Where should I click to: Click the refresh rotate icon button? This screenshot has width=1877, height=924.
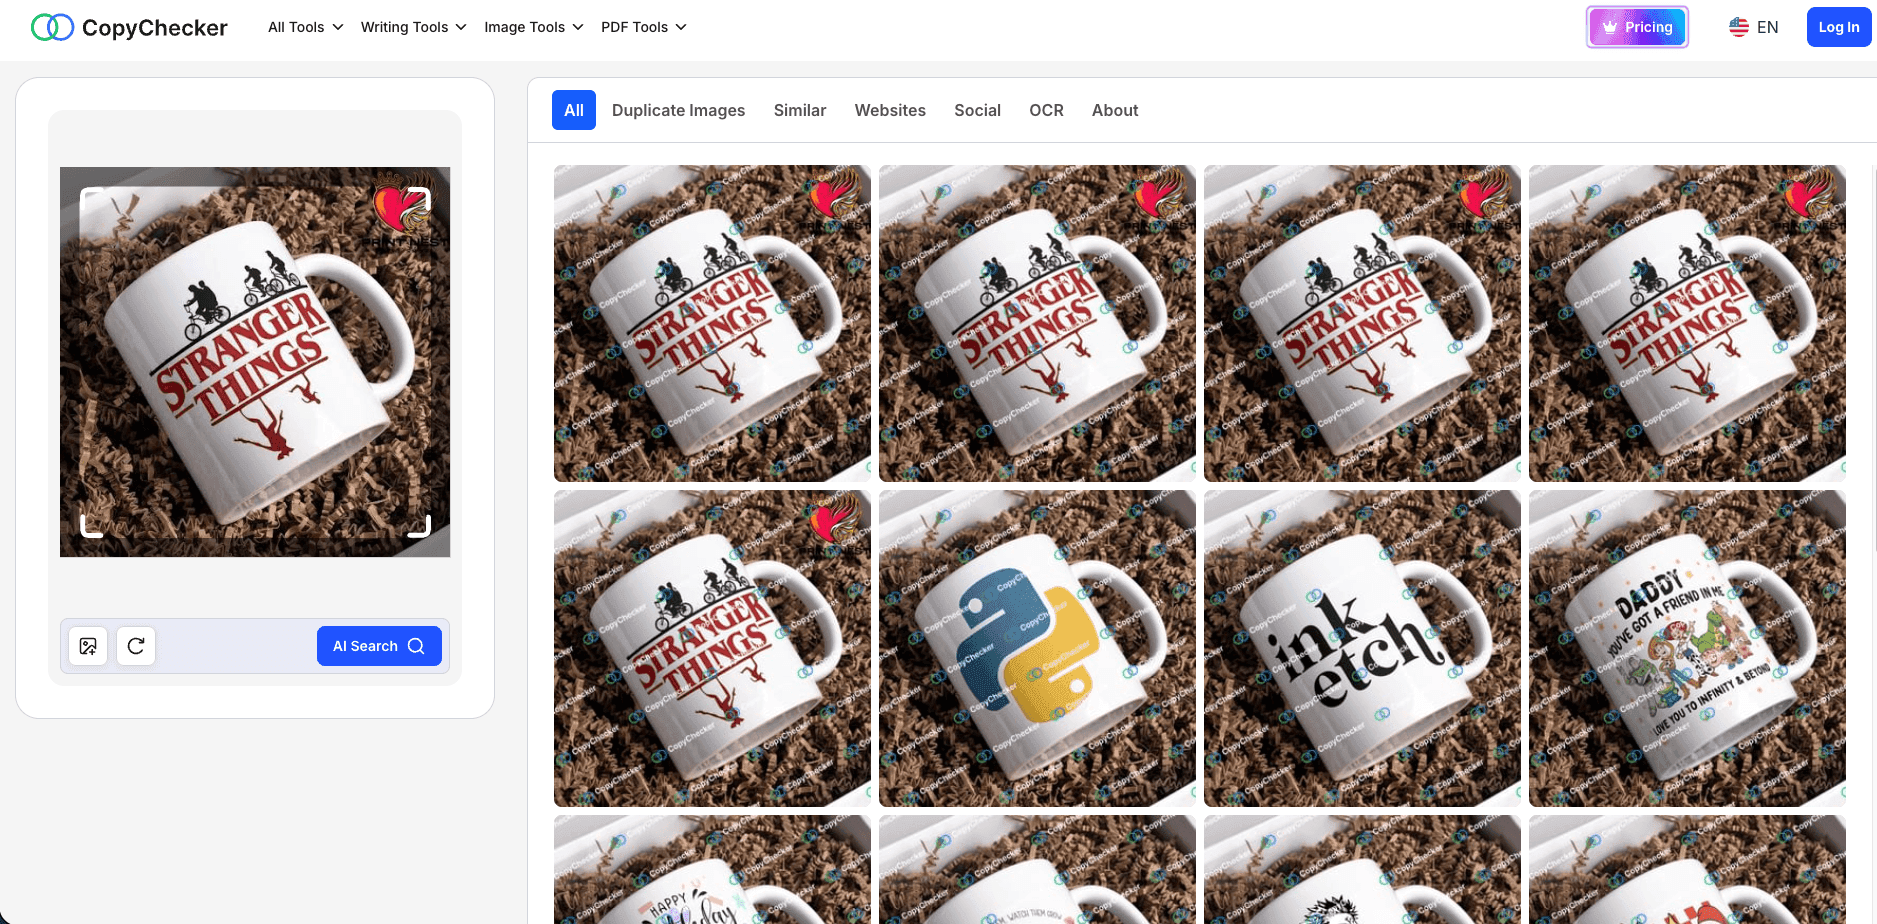(136, 646)
